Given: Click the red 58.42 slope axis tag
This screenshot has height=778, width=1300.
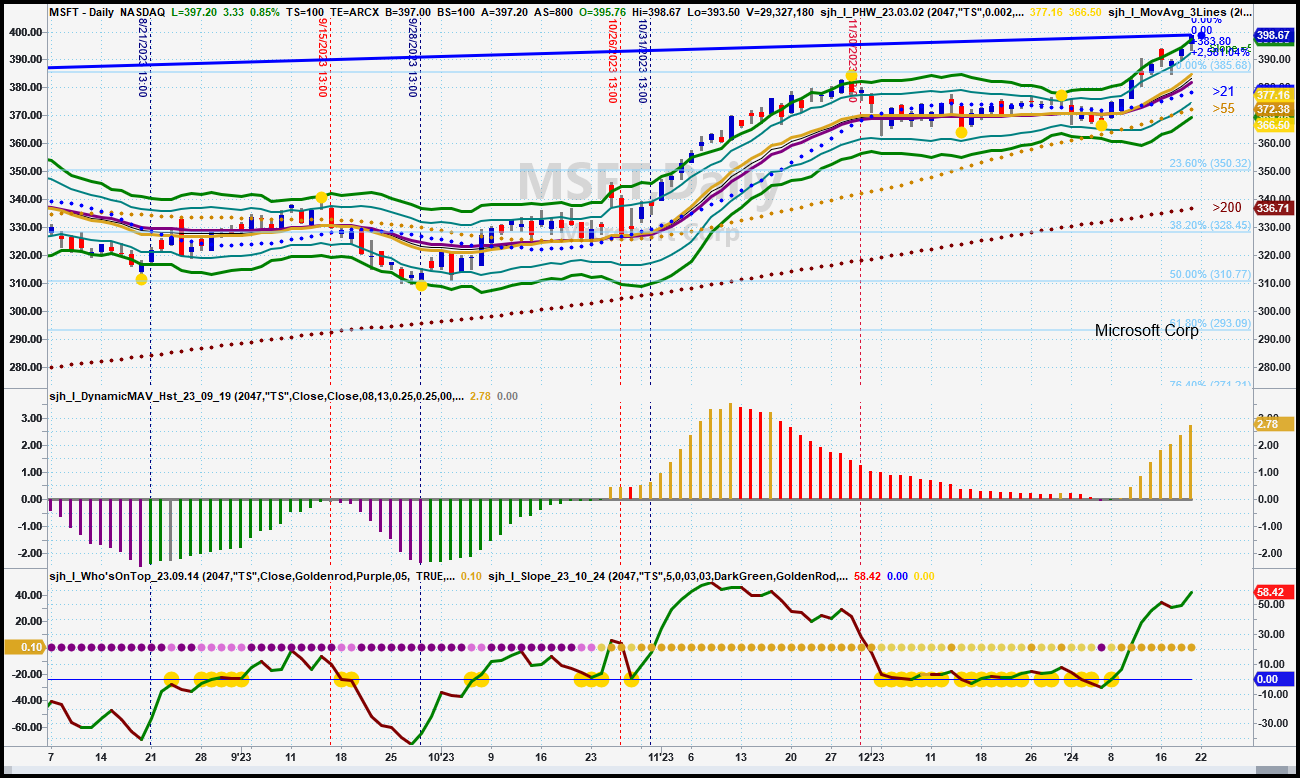Looking at the screenshot, I should click(x=1273, y=592).
